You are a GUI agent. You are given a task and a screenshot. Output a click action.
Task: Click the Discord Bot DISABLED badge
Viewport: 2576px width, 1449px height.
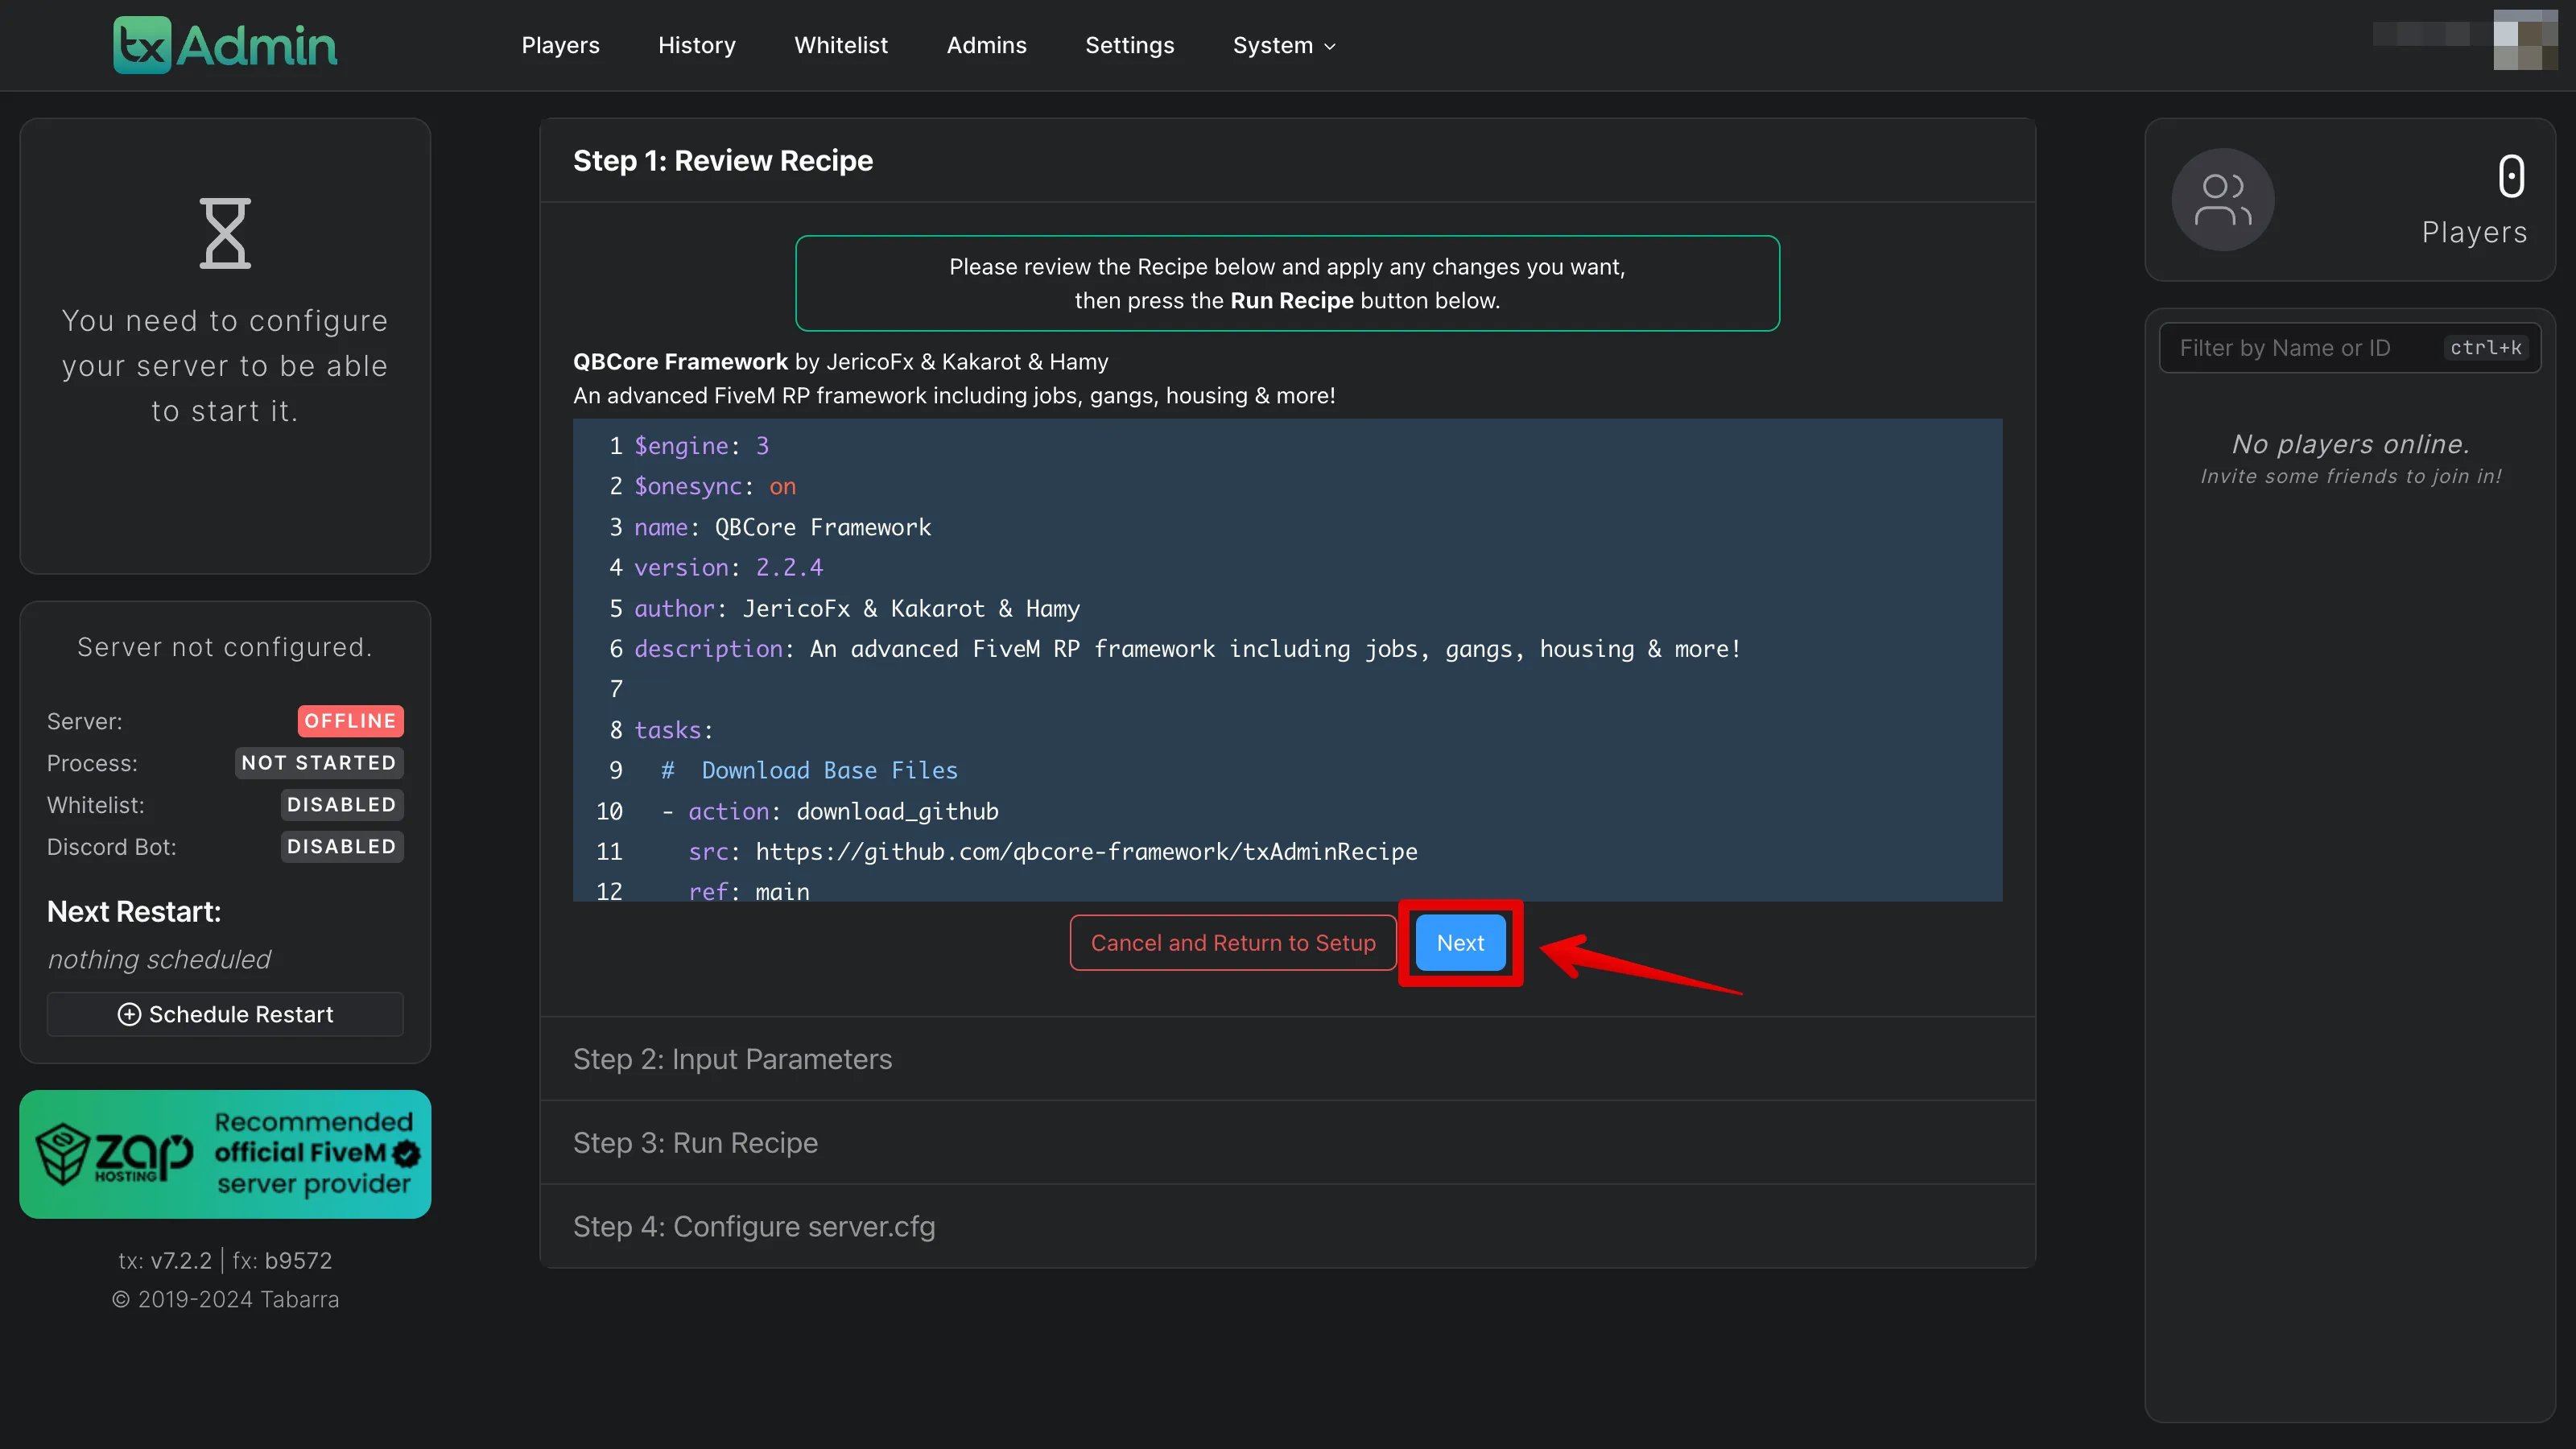(342, 847)
